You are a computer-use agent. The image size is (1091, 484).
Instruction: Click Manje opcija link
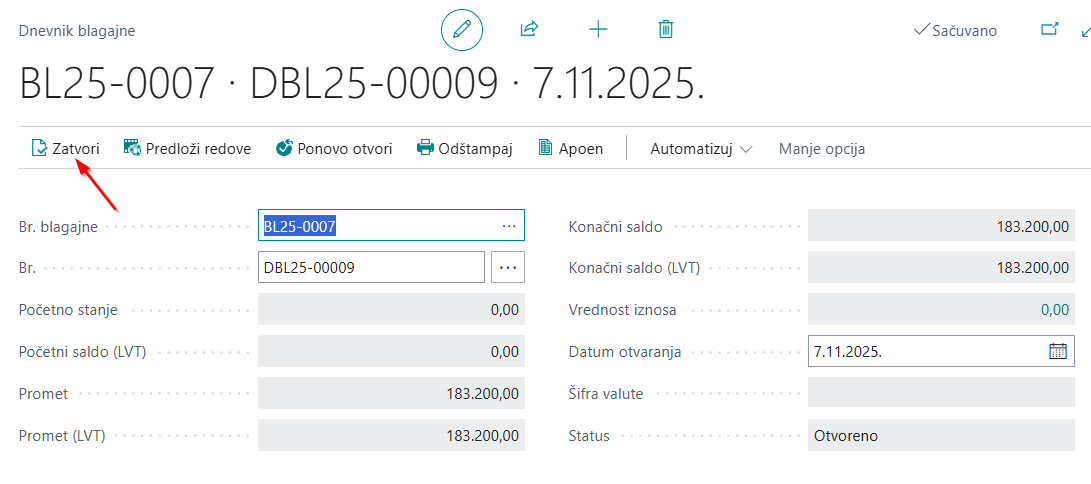click(x=822, y=149)
